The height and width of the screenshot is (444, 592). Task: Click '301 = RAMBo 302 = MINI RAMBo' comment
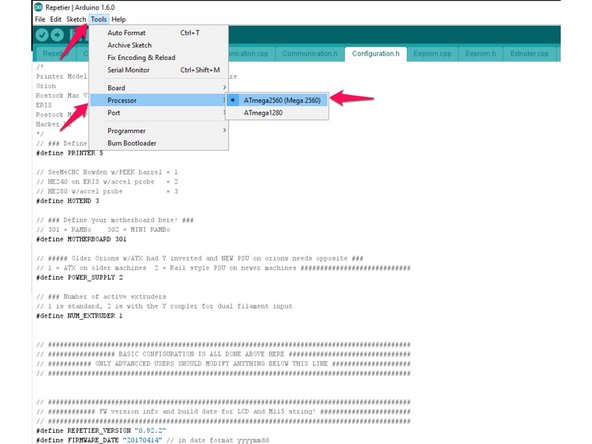click(103, 230)
